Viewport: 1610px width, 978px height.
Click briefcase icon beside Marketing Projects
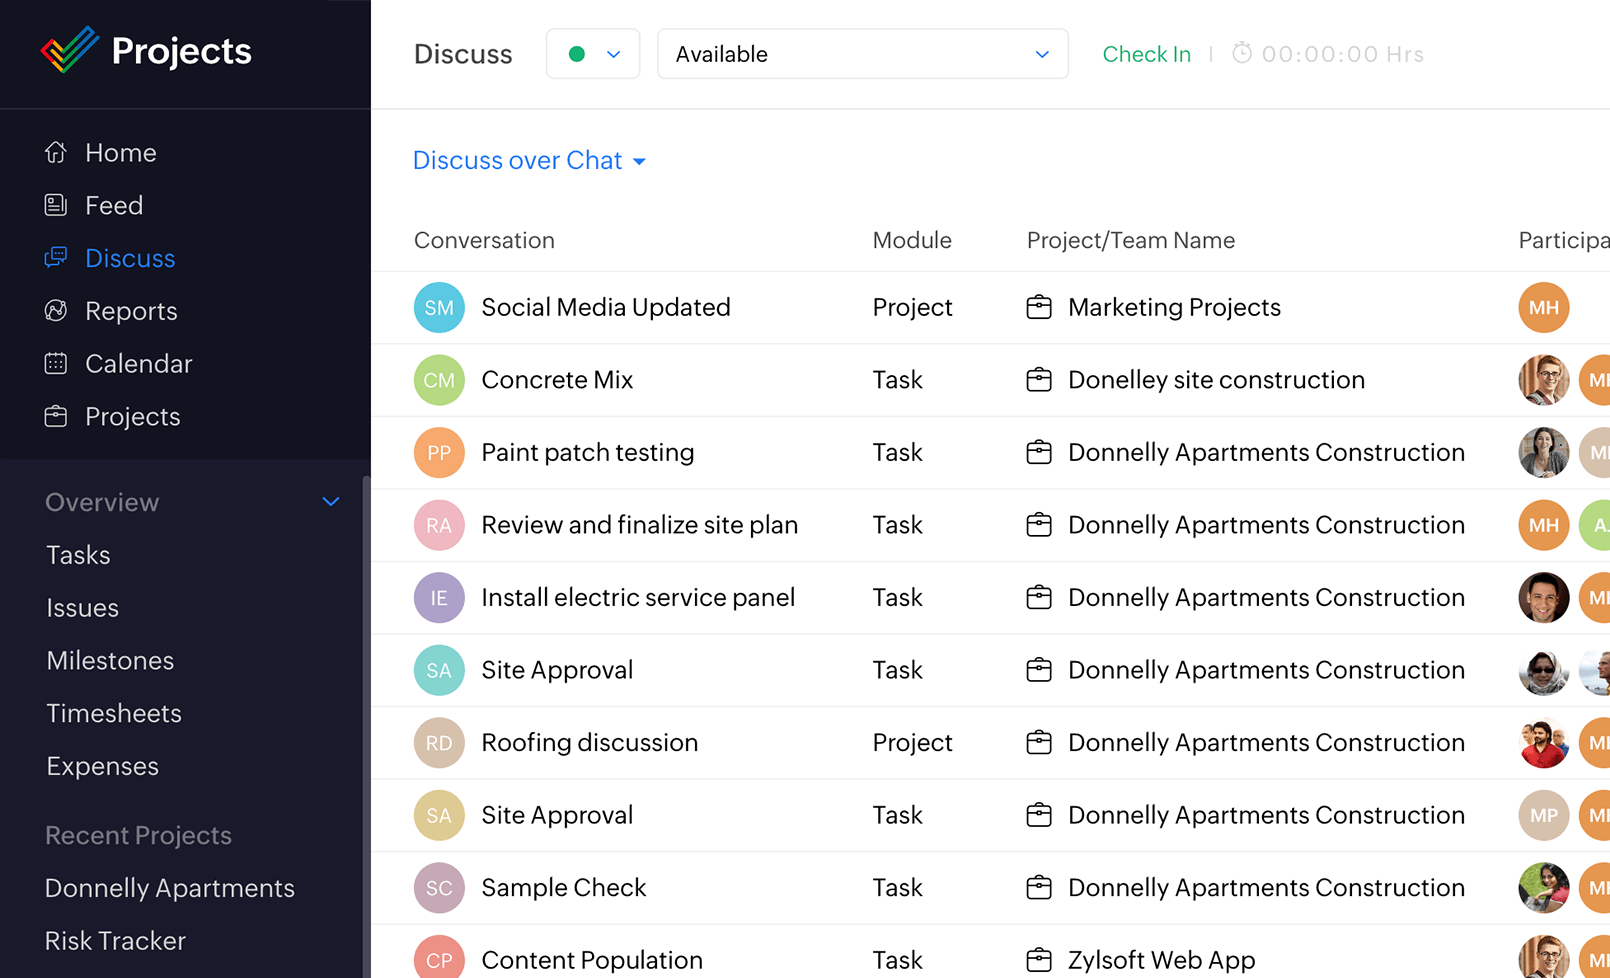click(x=1039, y=308)
